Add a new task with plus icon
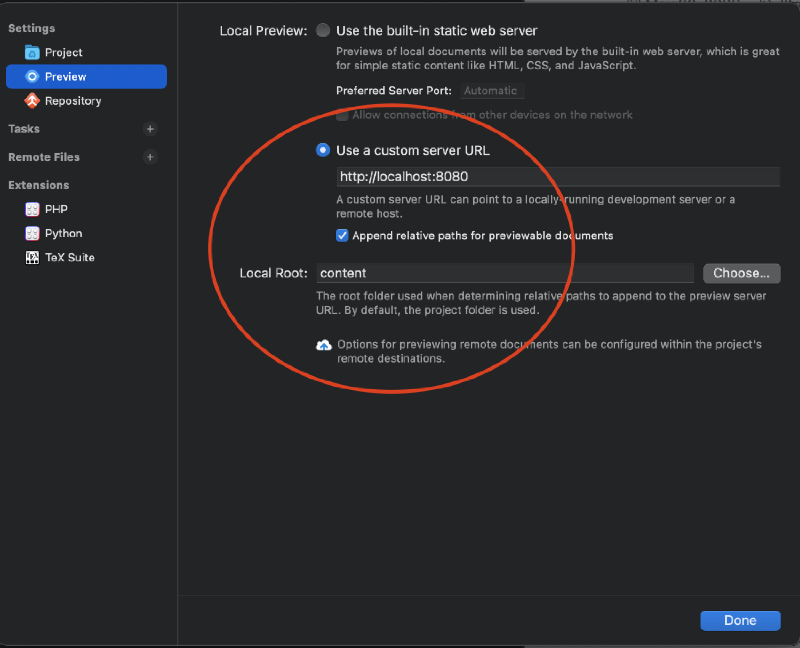The width and height of the screenshot is (800, 648). pyautogui.click(x=150, y=129)
